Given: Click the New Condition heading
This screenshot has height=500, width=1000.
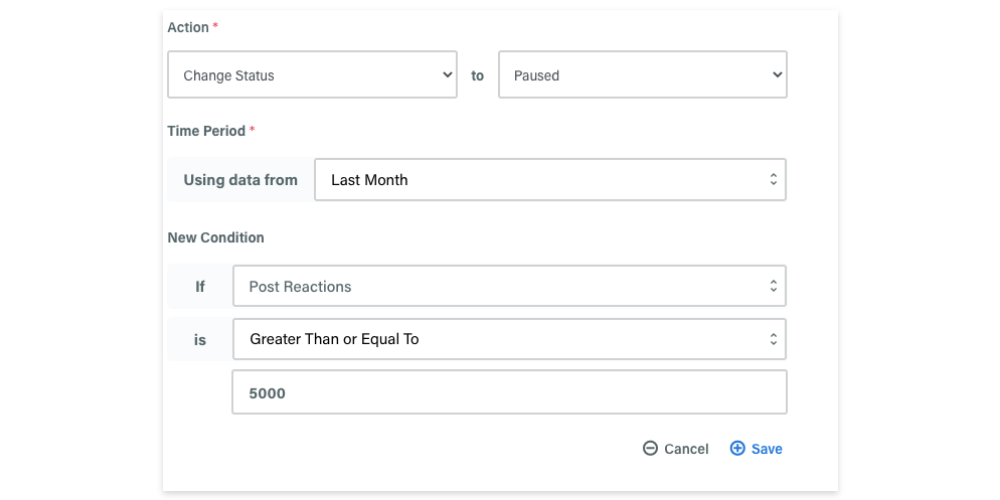Looking at the screenshot, I should [x=216, y=237].
